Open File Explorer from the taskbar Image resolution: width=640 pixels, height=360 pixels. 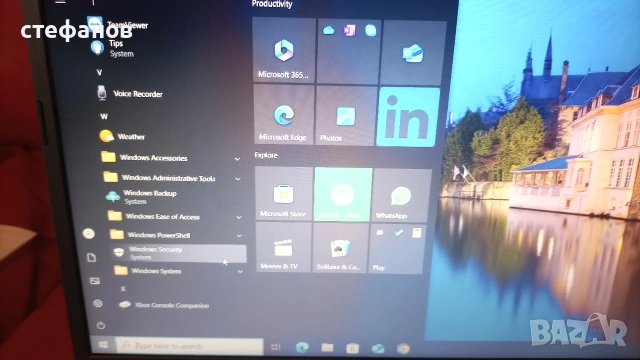tap(327, 348)
